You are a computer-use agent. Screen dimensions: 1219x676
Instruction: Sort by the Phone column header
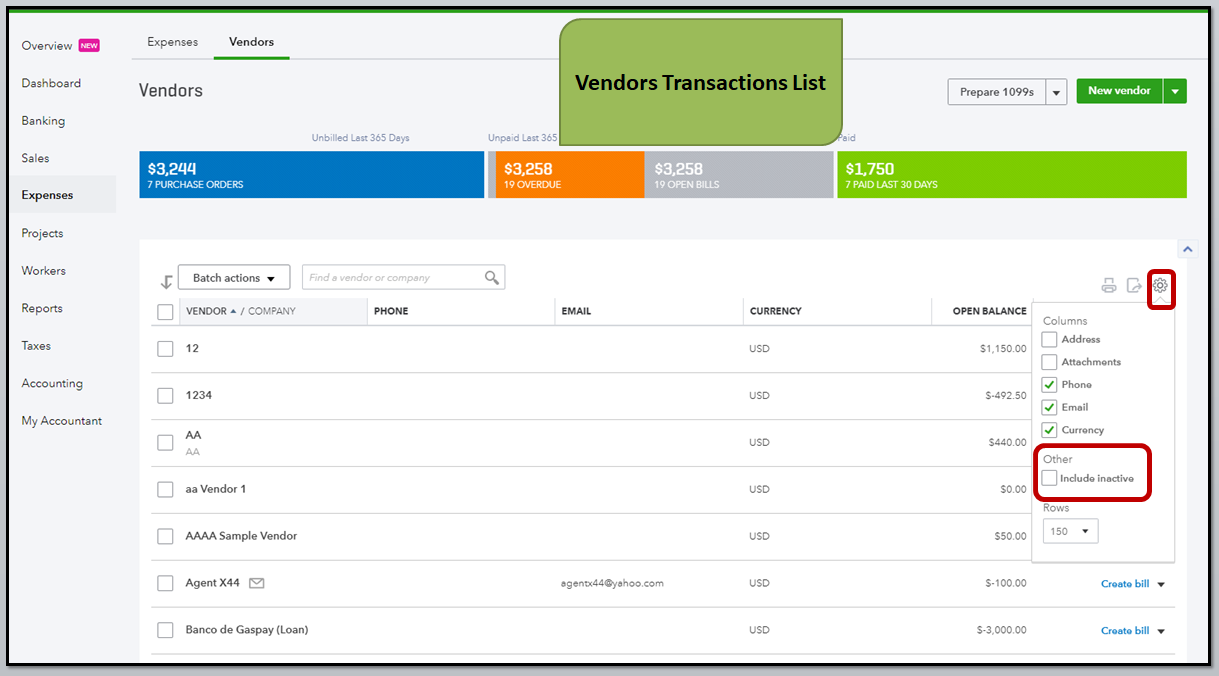[x=391, y=311]
